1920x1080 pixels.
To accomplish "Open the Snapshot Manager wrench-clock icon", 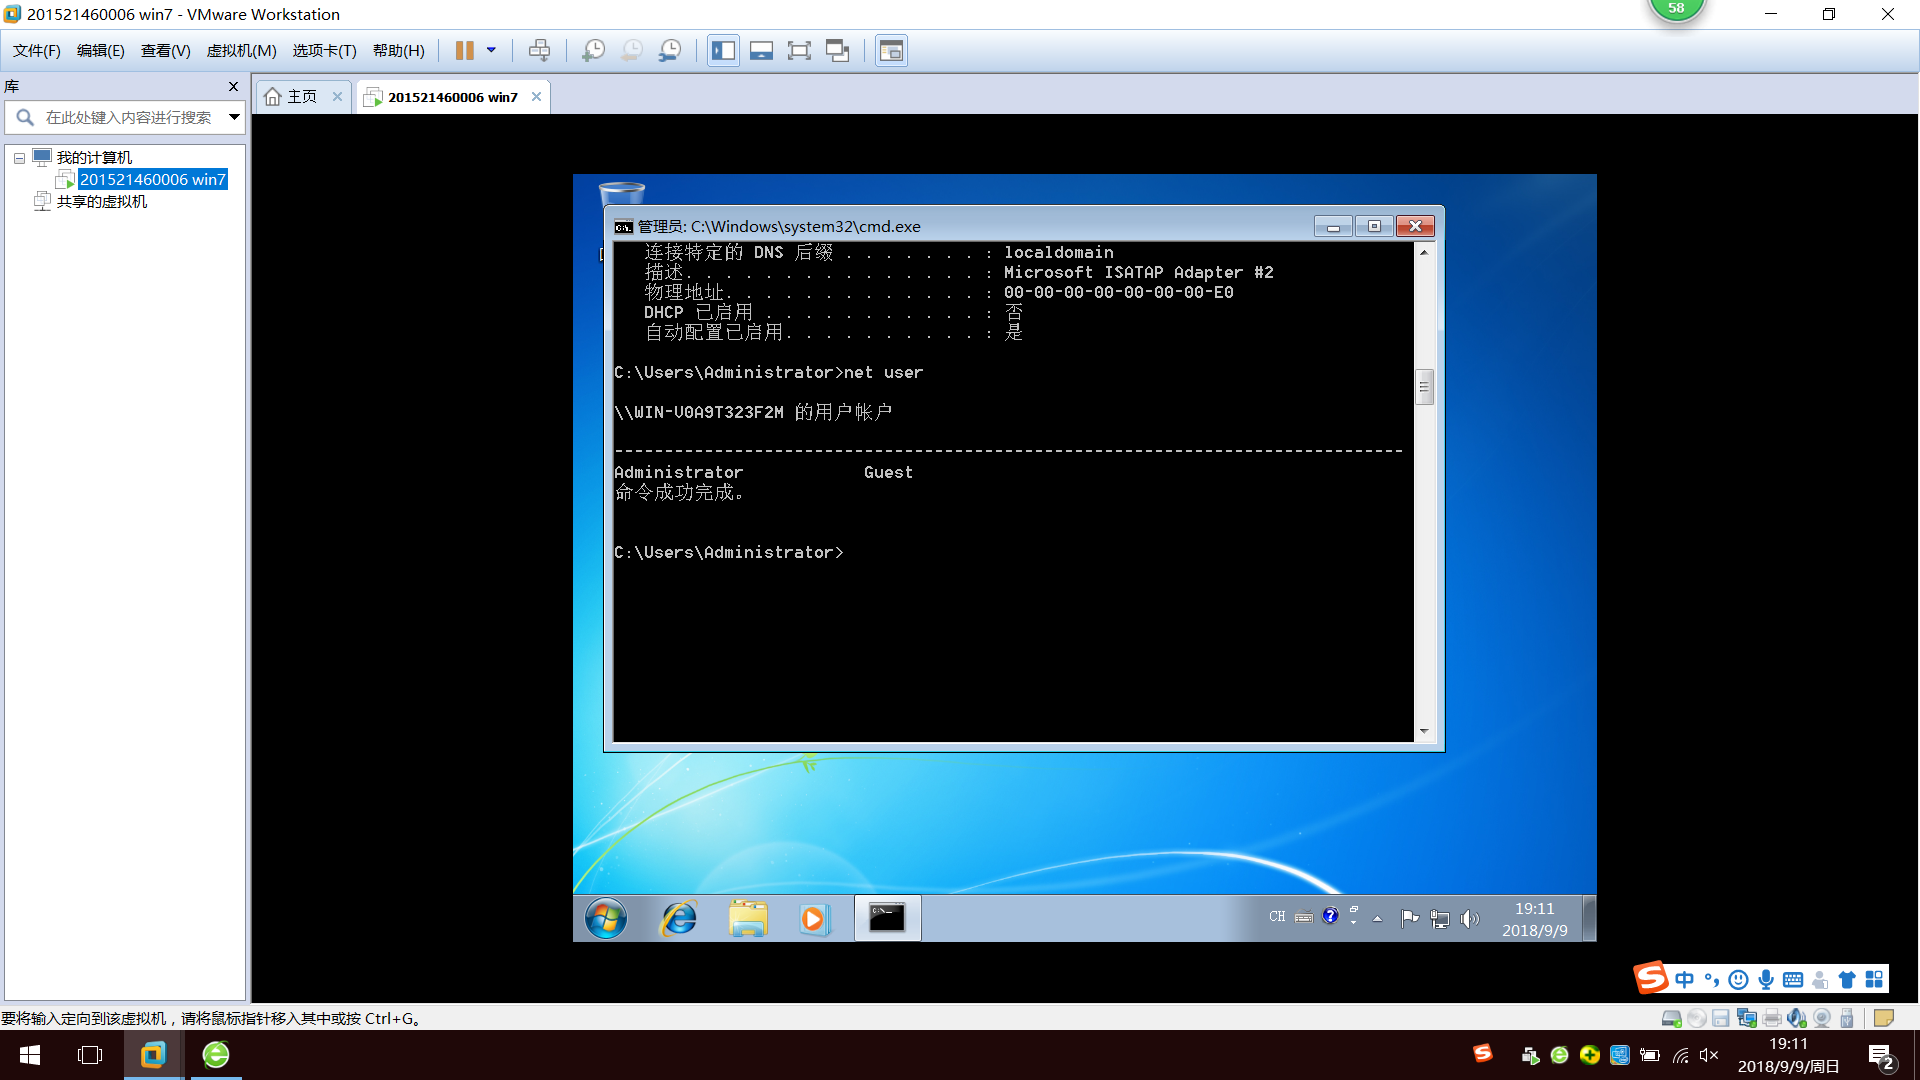I will click(670, 50).
